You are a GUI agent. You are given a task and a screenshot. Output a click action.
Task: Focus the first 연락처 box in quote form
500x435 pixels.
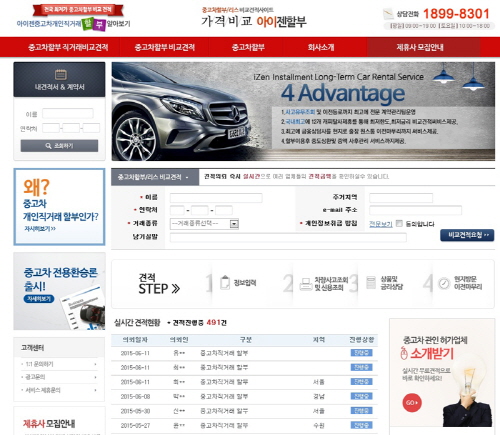(177, 210)
